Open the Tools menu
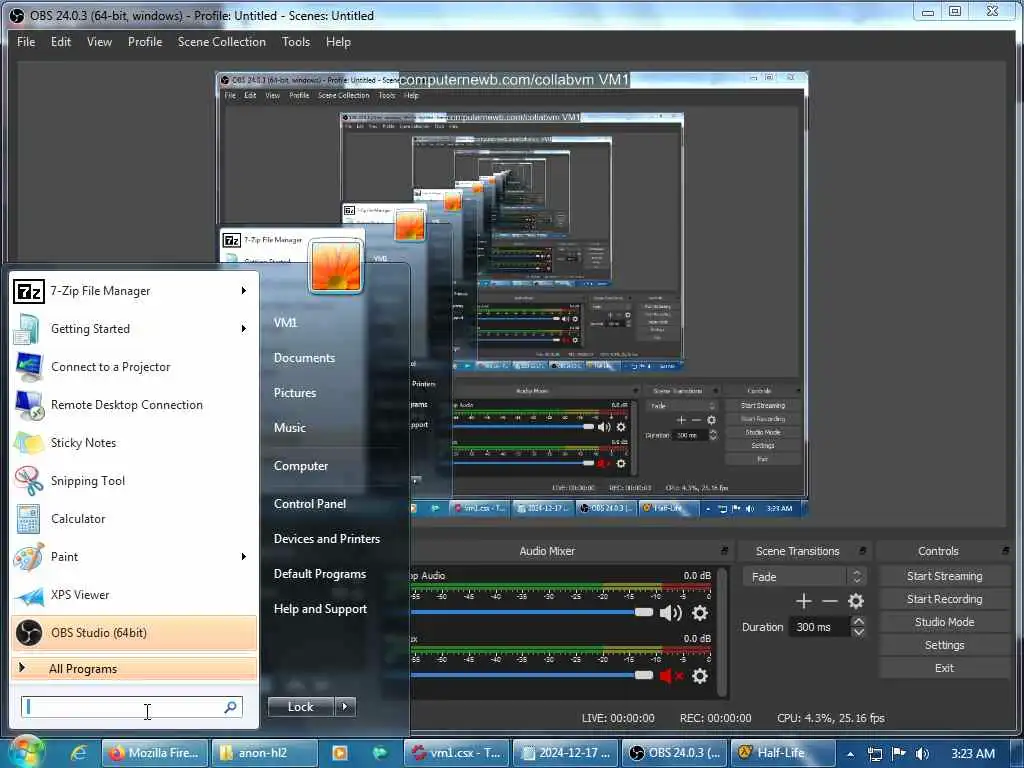Viewport: 1024px width, 768px height. pyautogui.click(x=296, y=42)
